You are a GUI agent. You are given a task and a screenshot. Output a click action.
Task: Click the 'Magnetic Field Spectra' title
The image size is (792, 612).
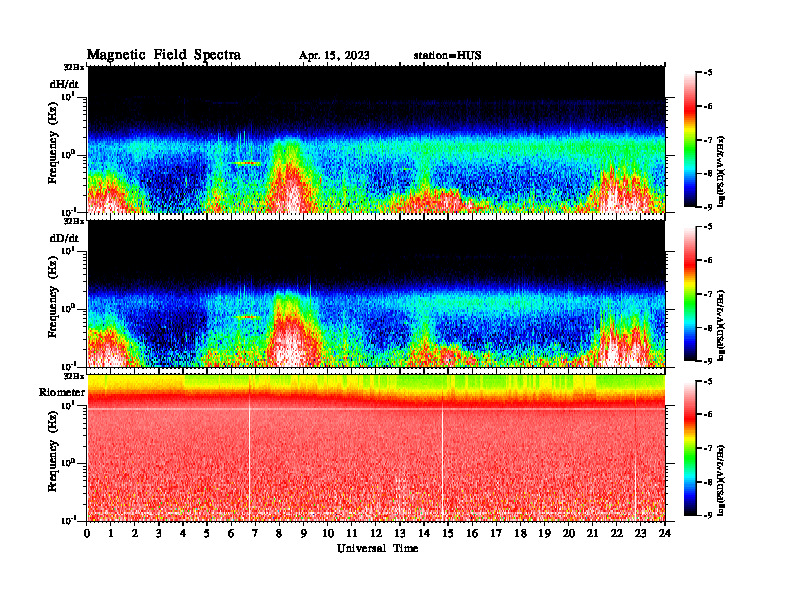click(x=164, y=55)
